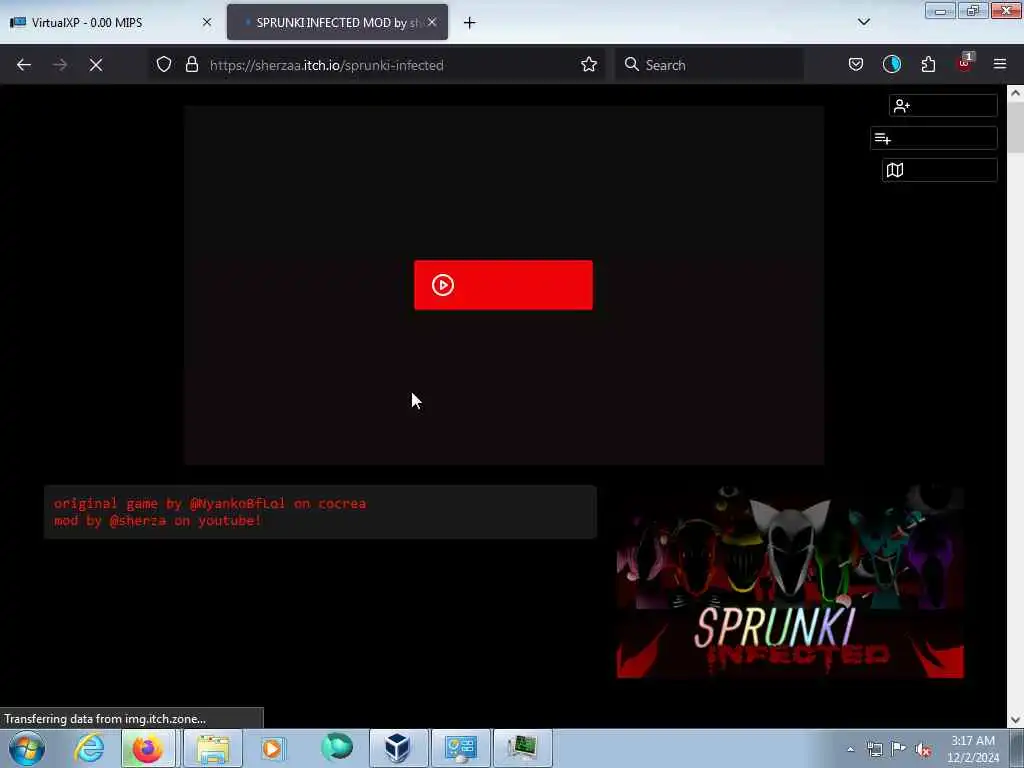Open the Windows Start orb
This screenshot has width=1024, height=768.
[x=27, y=748]
